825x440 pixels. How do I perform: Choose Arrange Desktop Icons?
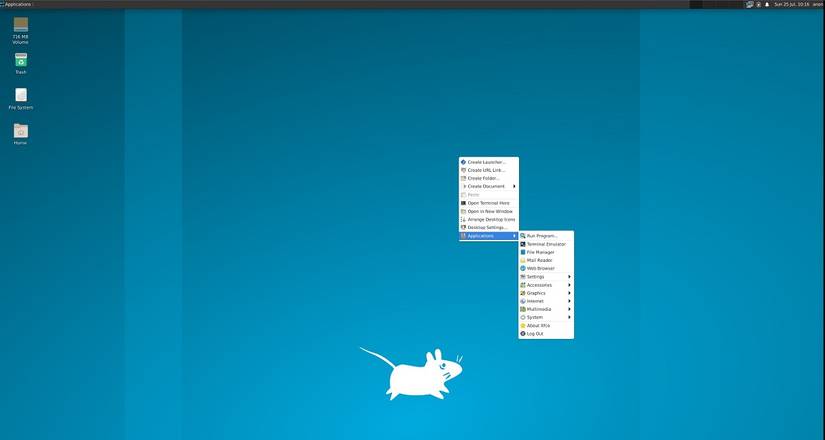point(489,219)
